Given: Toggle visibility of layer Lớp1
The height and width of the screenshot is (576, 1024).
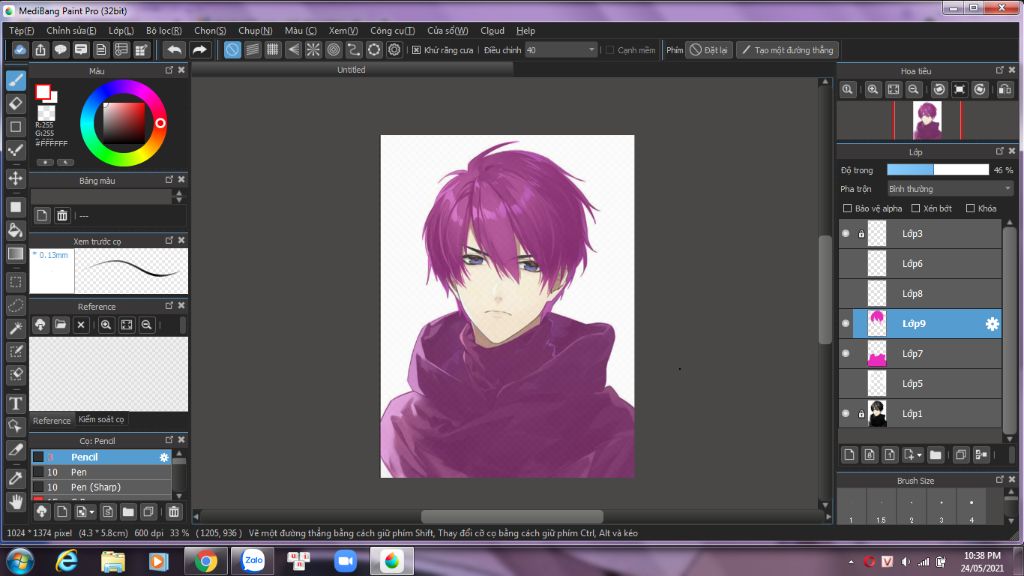Looking at the screenshot, I should 846,414.
